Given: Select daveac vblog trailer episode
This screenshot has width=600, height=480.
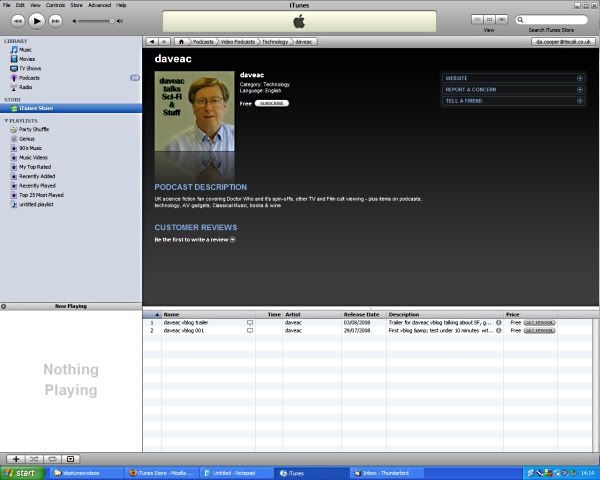Looking at the screenshot, I should (x=186, y=323).
